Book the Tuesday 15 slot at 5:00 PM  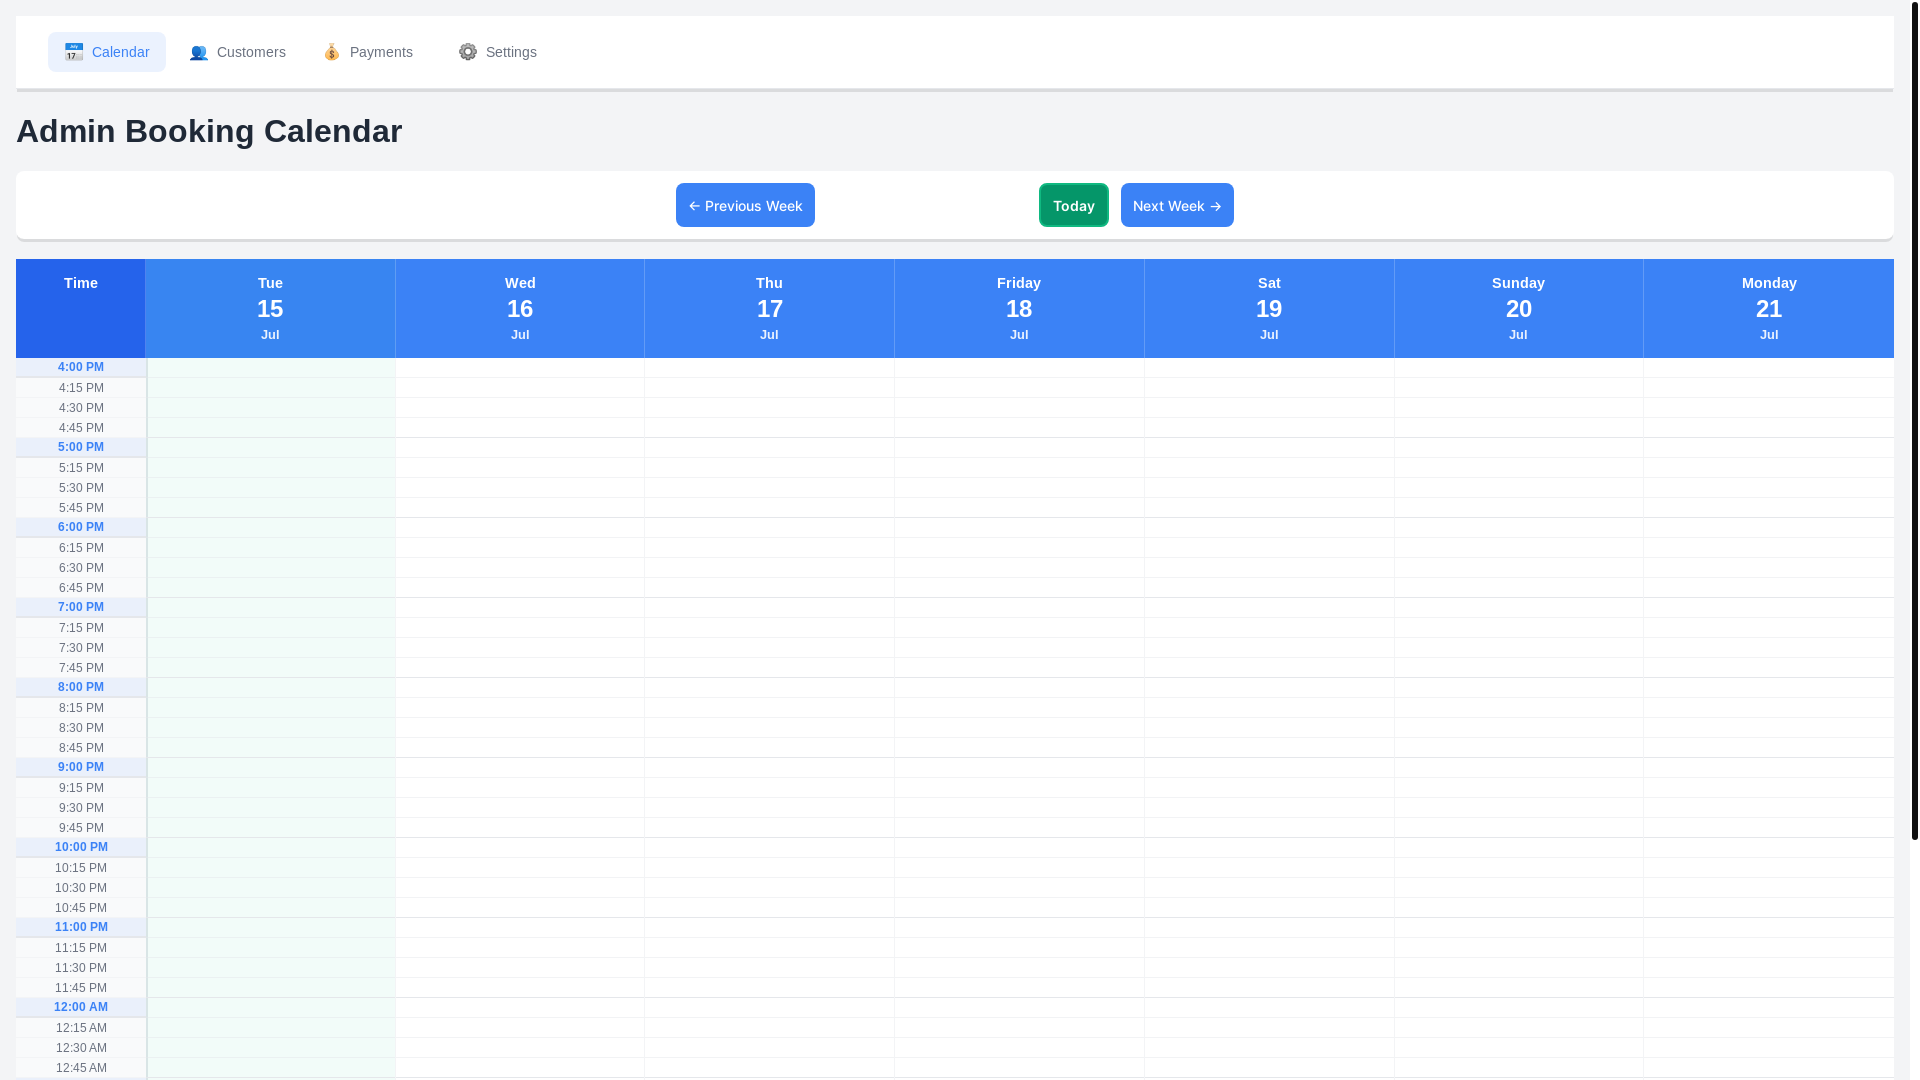pyautogui.click(x=271, y=448)
